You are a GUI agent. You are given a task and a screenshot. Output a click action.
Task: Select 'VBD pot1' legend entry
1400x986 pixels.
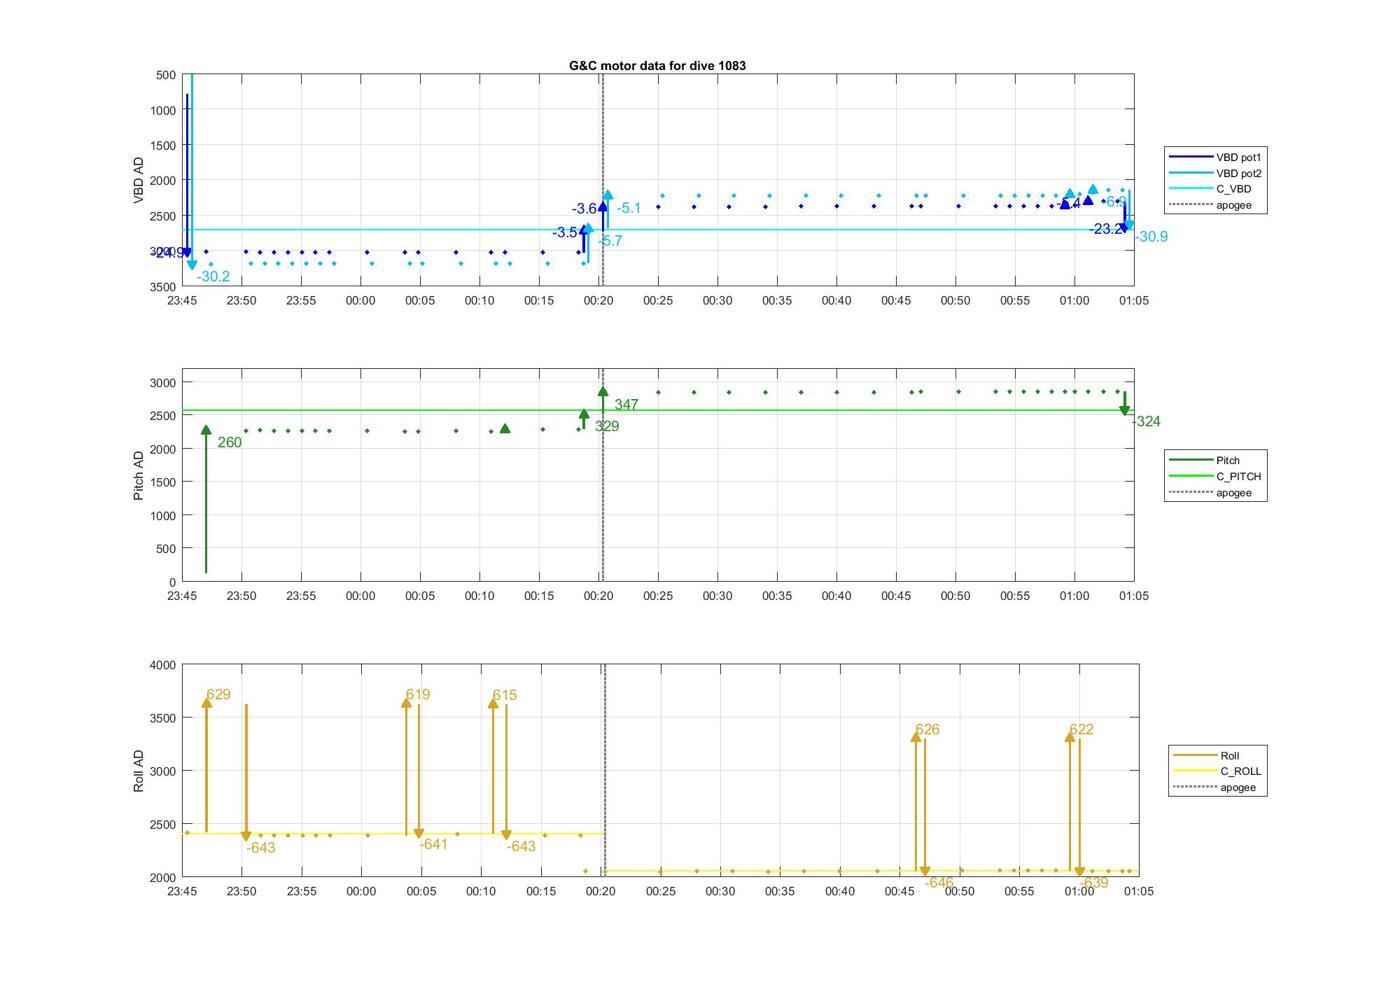pos(1215,157)
